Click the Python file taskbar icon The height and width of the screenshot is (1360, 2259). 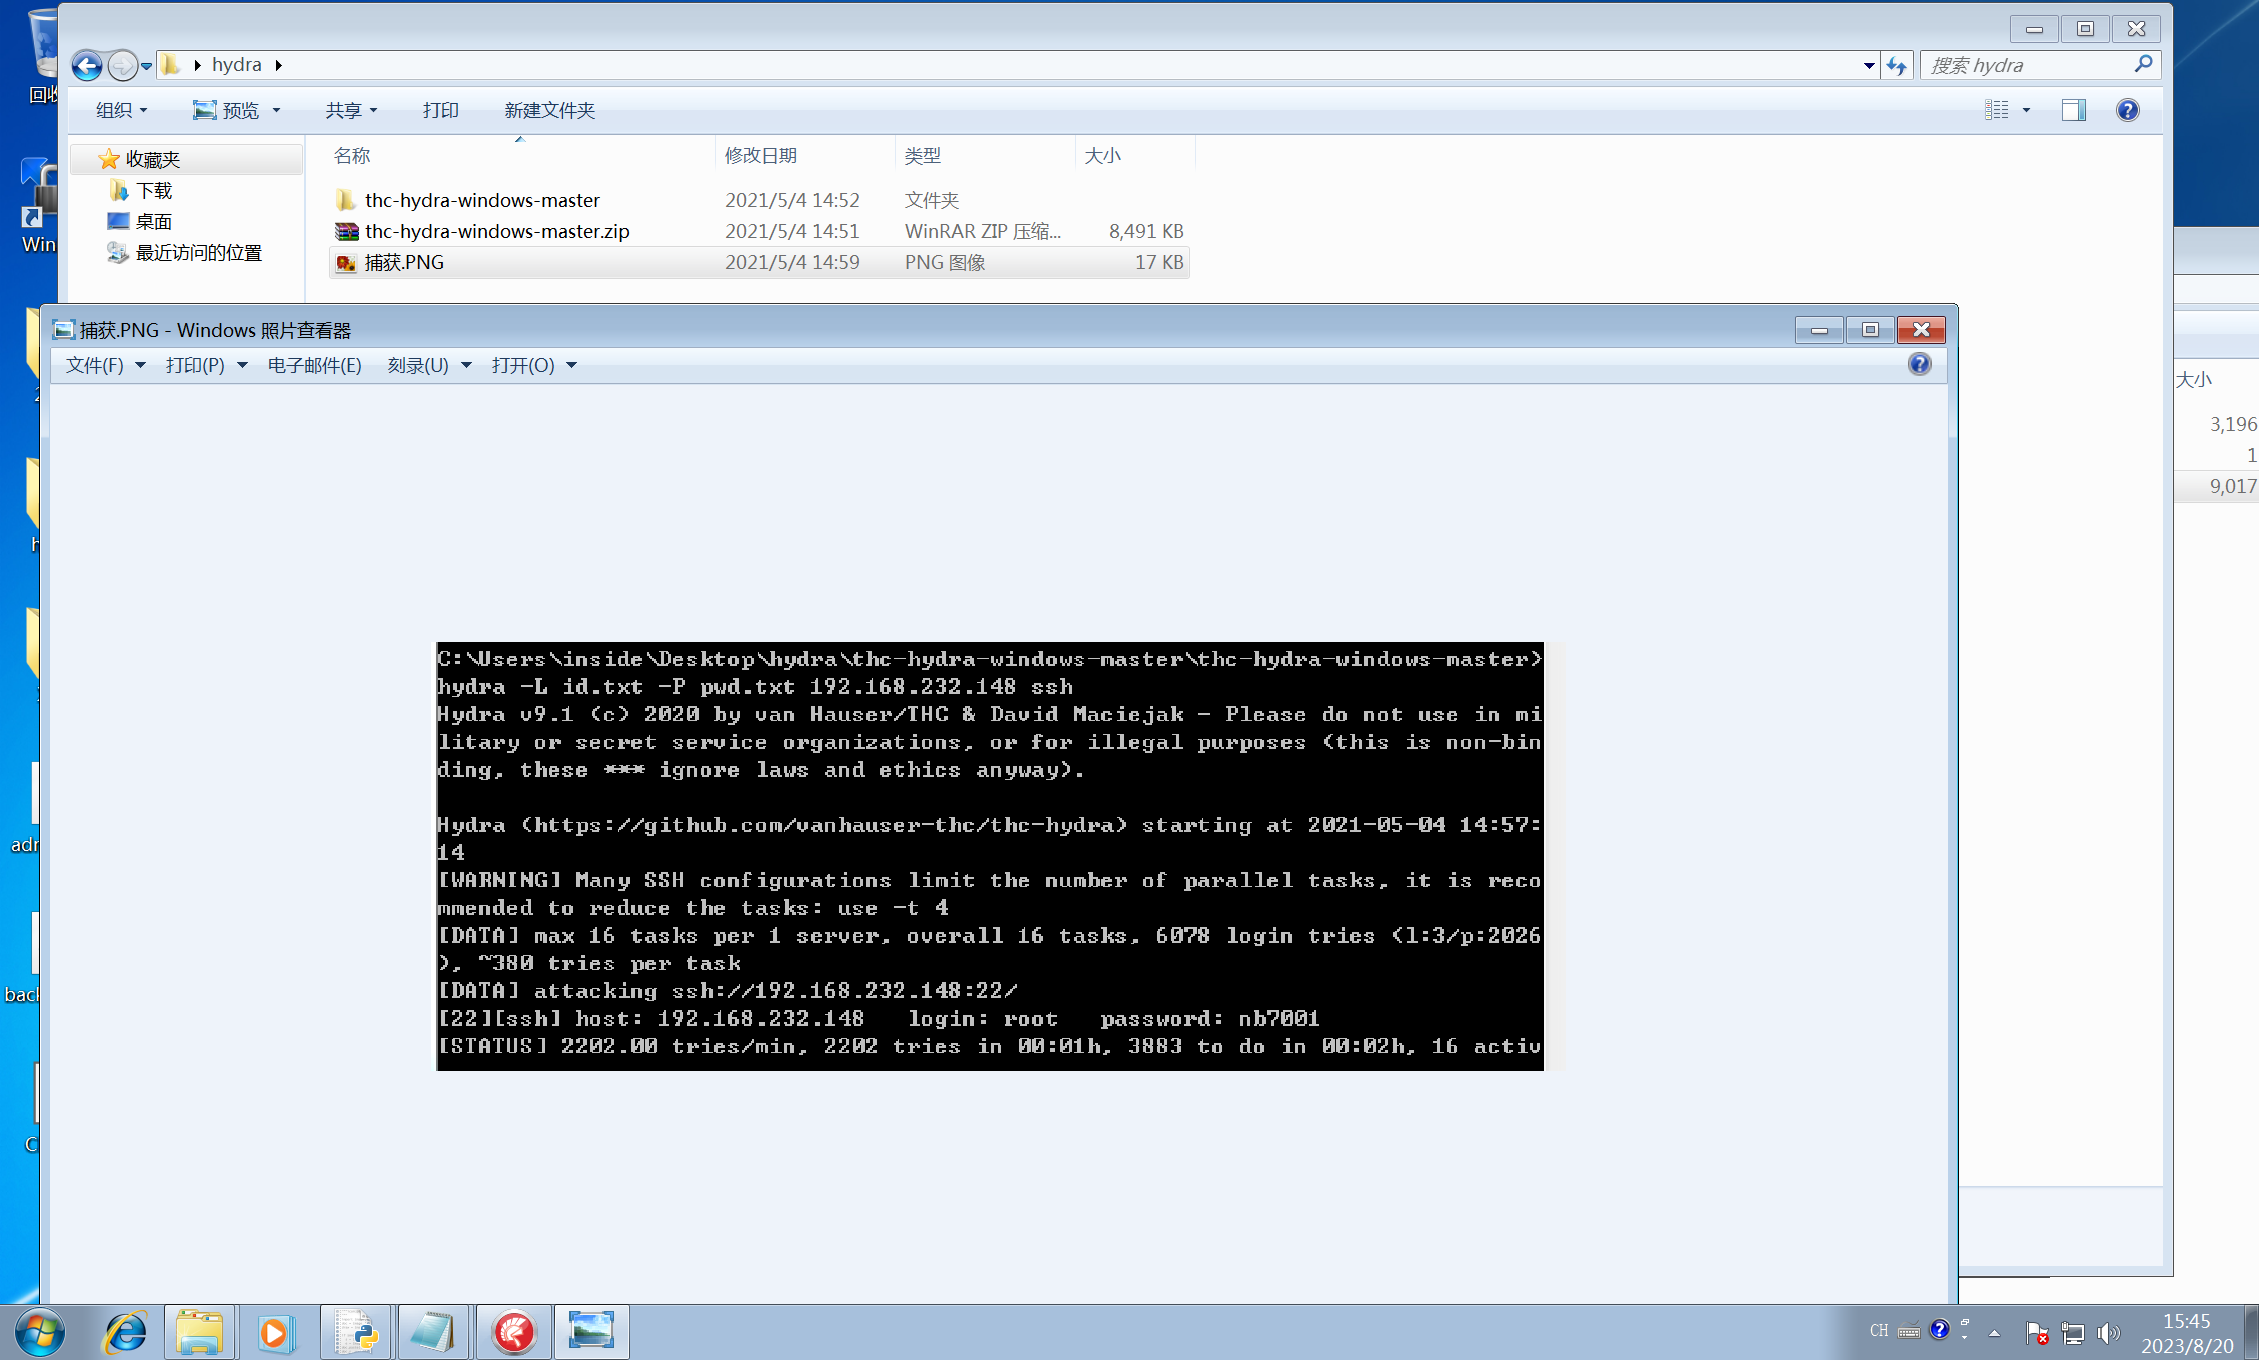(x=356, y=1332)
